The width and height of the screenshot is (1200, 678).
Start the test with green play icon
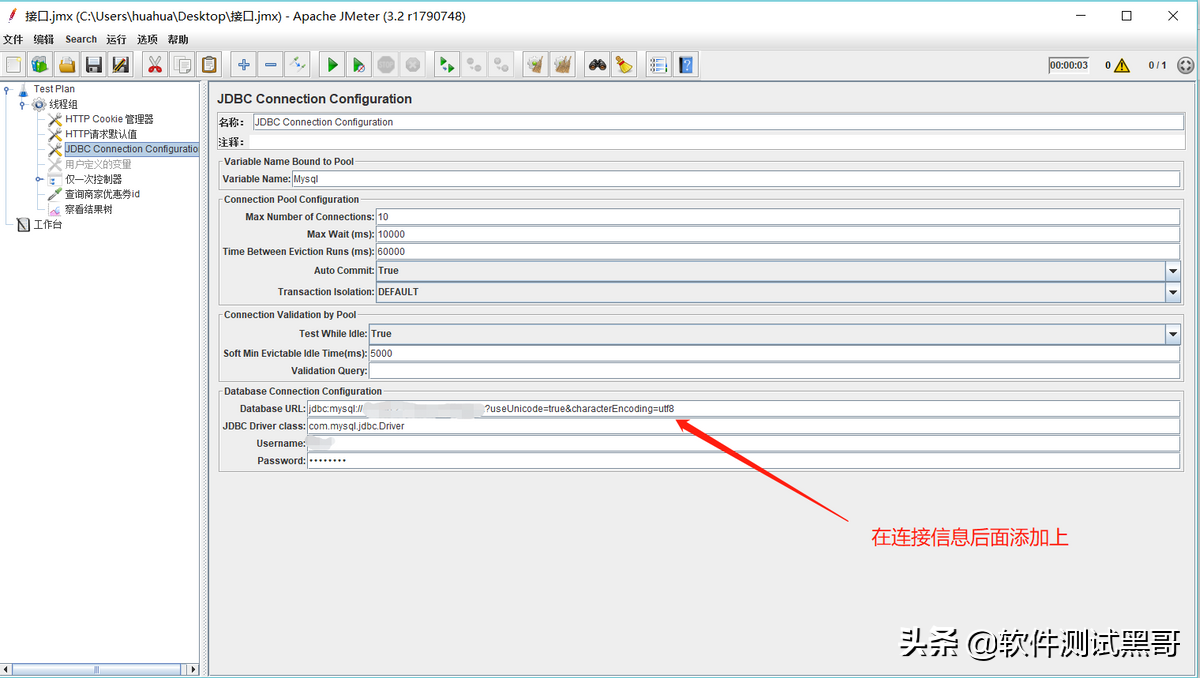[x=331, y=65]
